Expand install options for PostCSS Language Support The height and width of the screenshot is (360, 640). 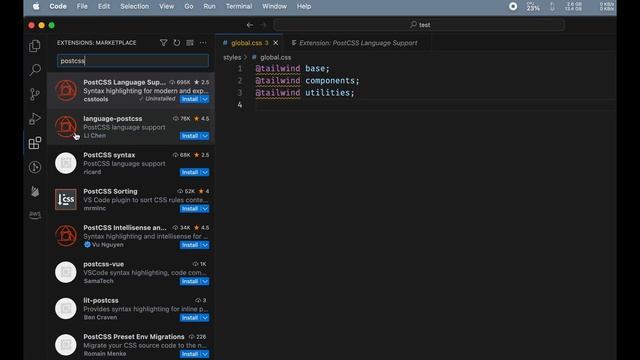click(205, 99)
